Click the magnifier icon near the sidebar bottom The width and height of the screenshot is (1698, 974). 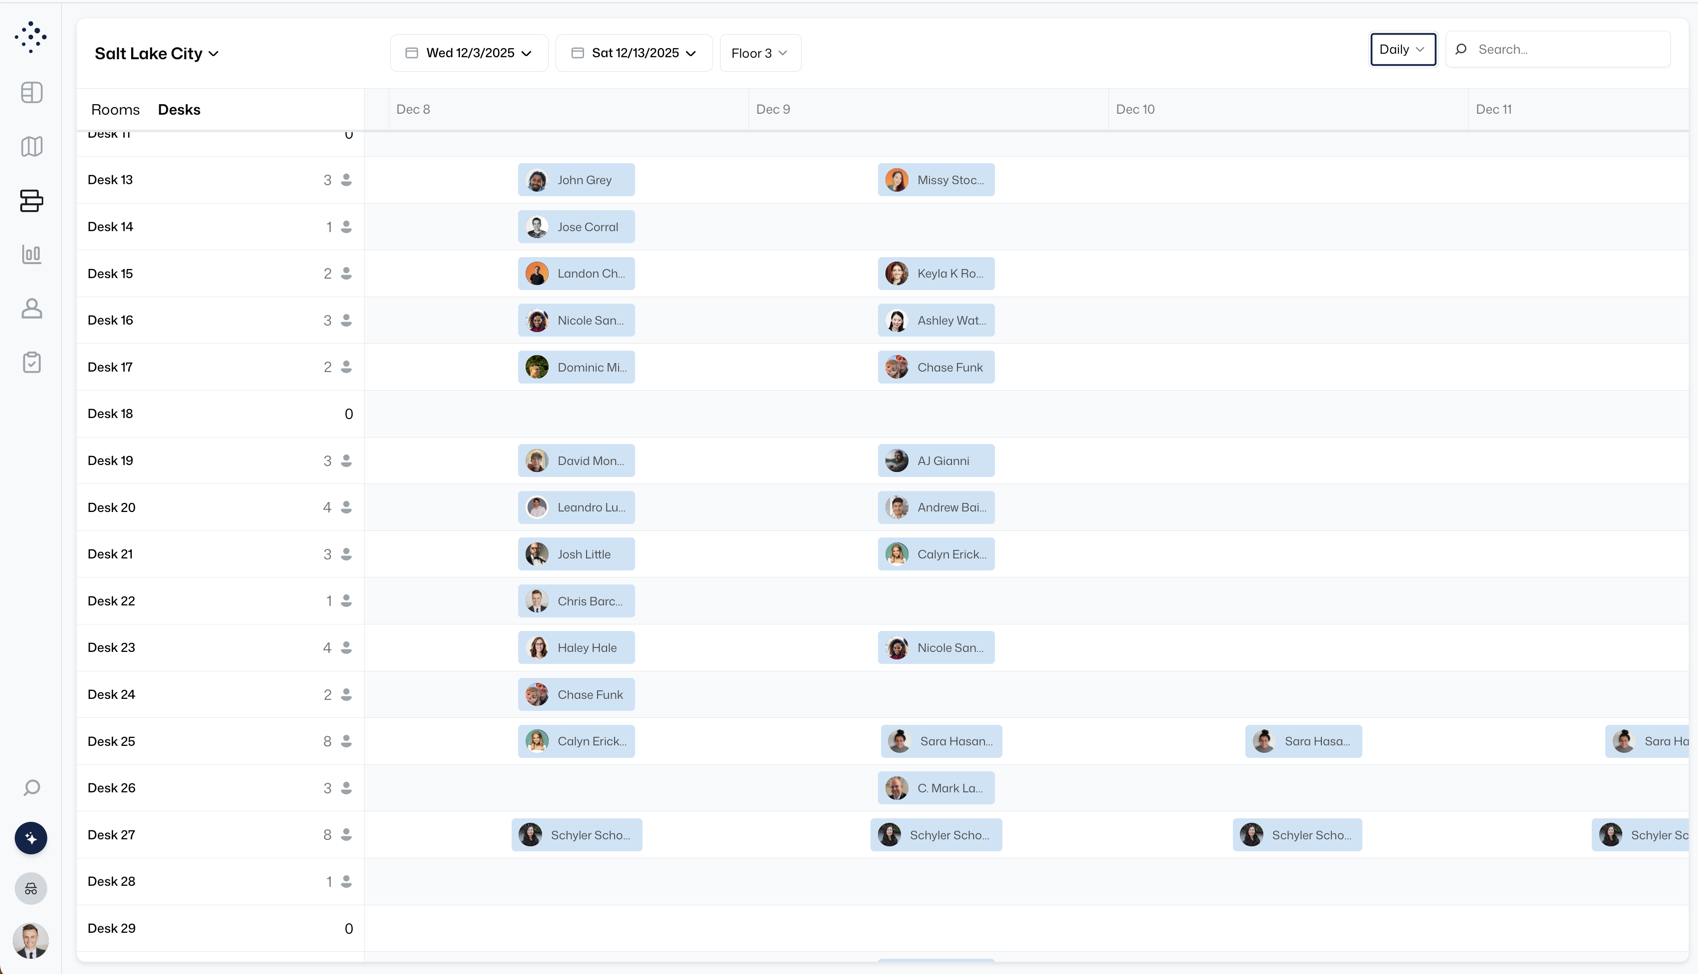[x=31, y=788]
